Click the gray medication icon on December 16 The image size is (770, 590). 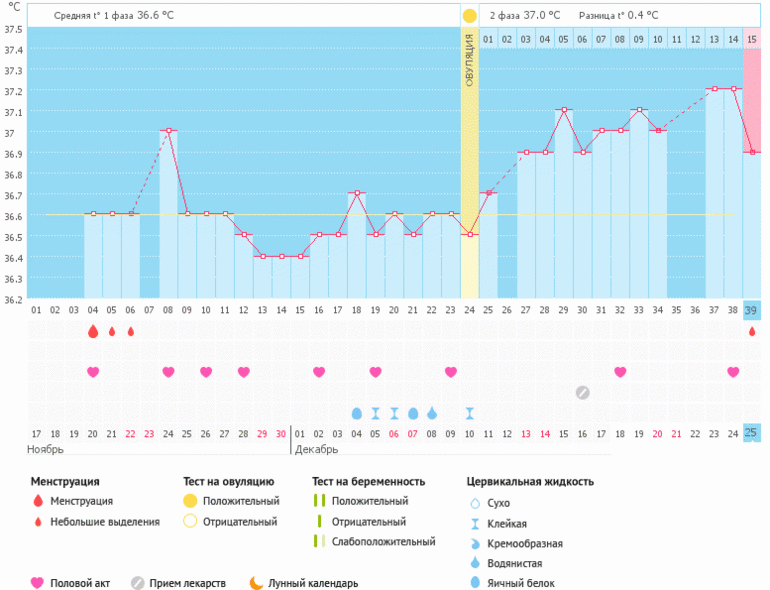click(582, 392)
